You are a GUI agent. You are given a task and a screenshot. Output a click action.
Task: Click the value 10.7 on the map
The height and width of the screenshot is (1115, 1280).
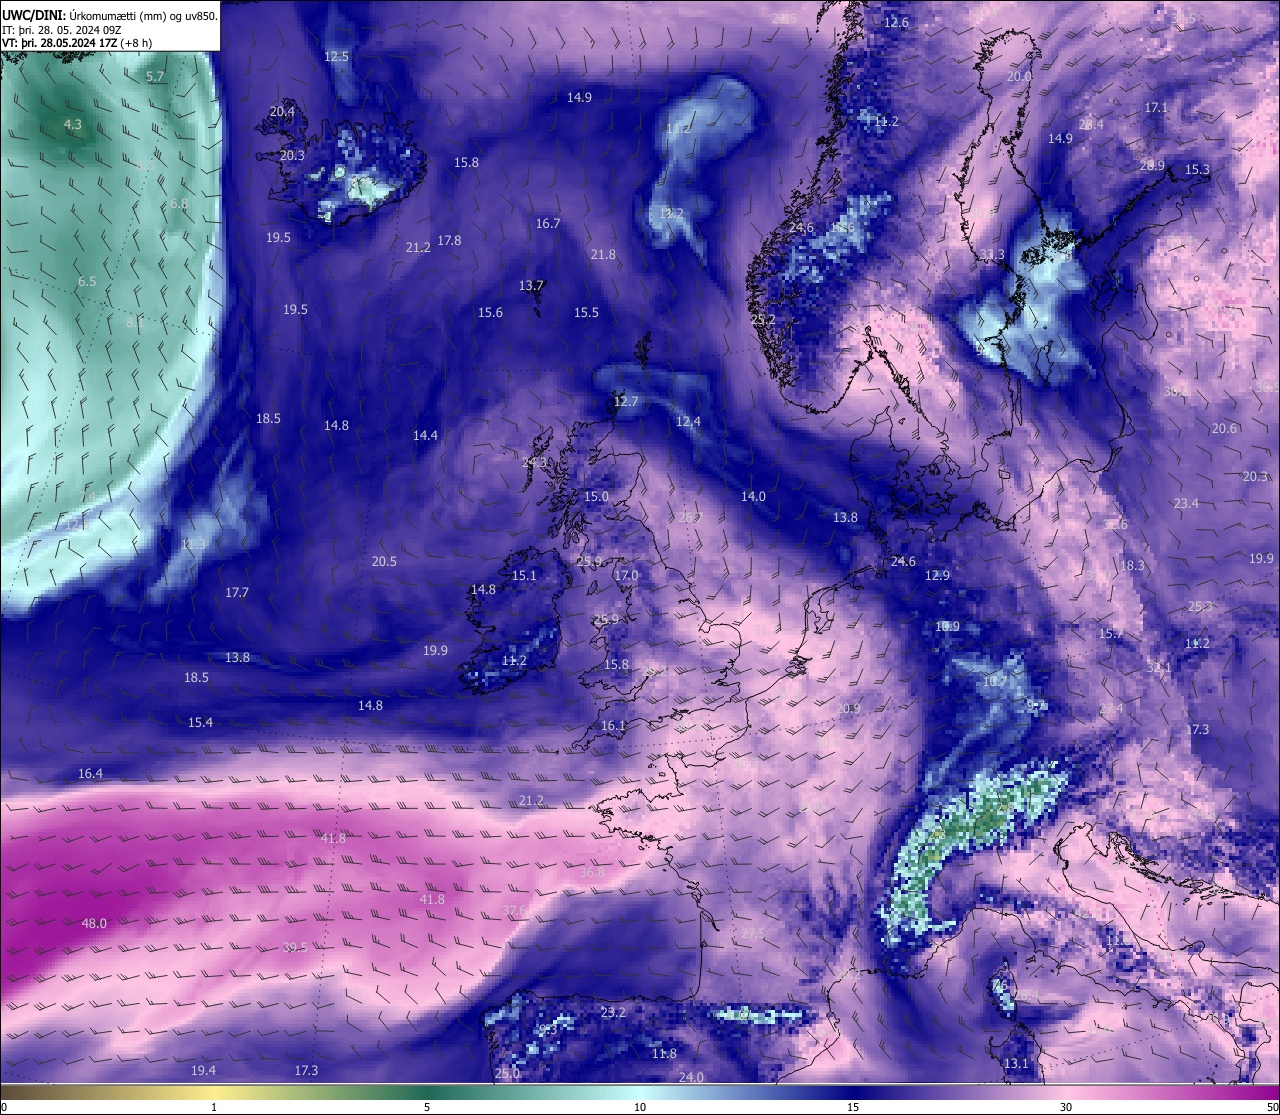(x=995, y=681)
